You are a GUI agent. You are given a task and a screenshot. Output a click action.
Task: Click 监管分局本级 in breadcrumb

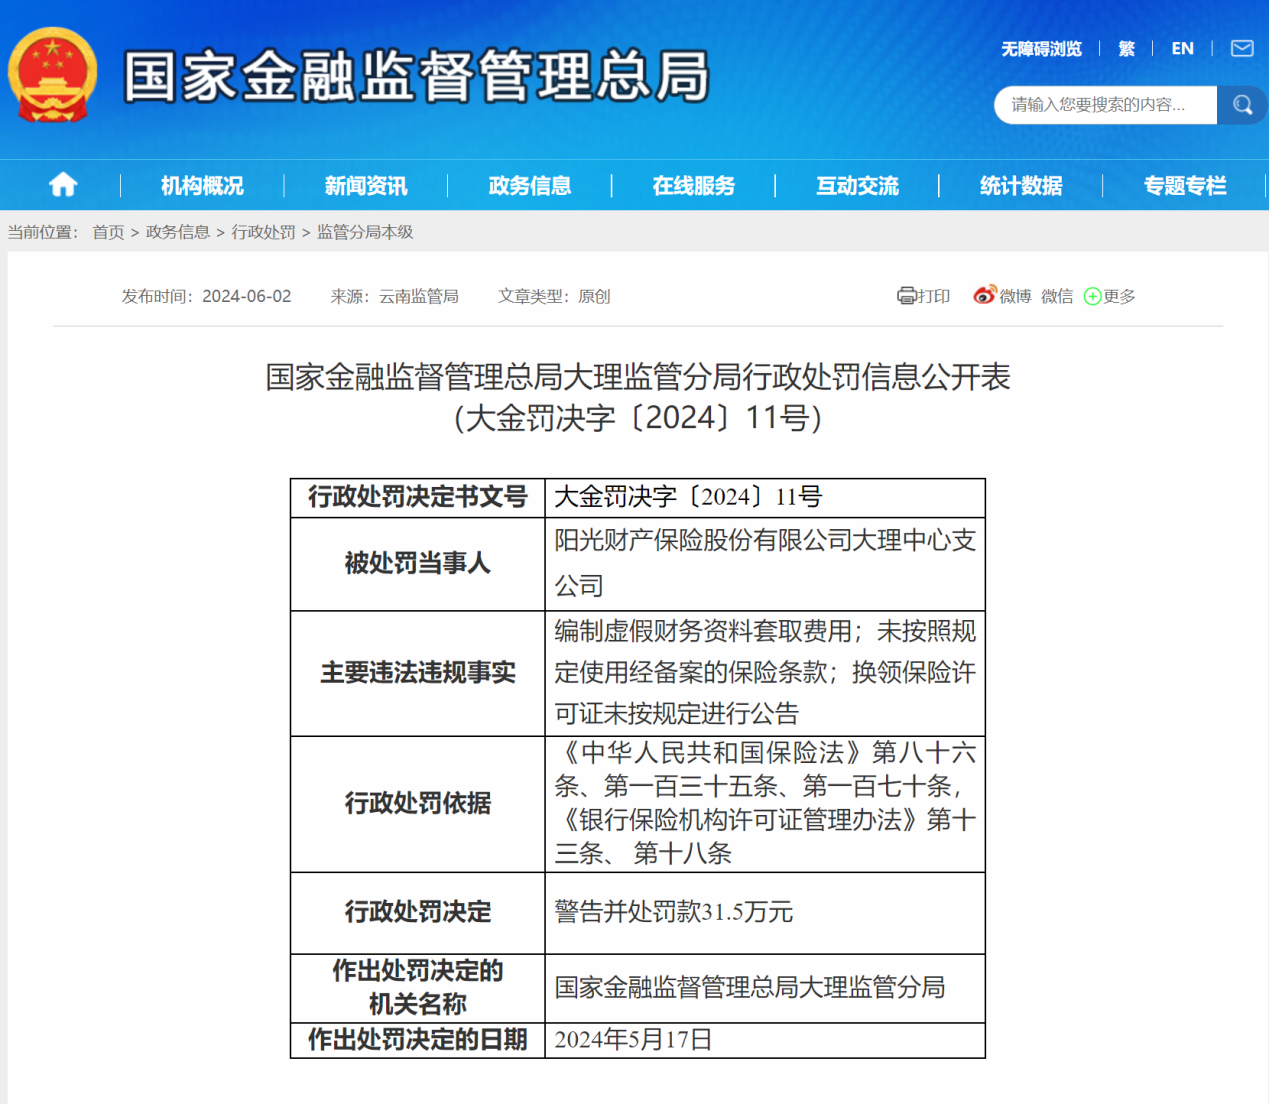pos(367,233)
